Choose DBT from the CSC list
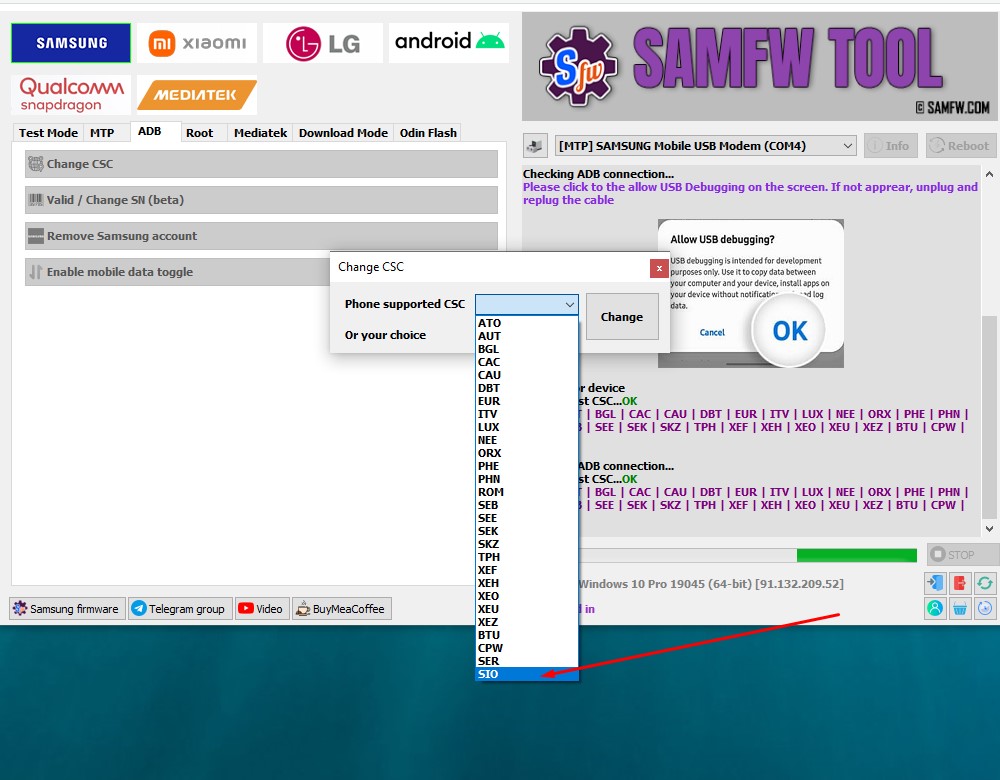Viewport: 1000px width, 780px height. click(x=527, y=388)
